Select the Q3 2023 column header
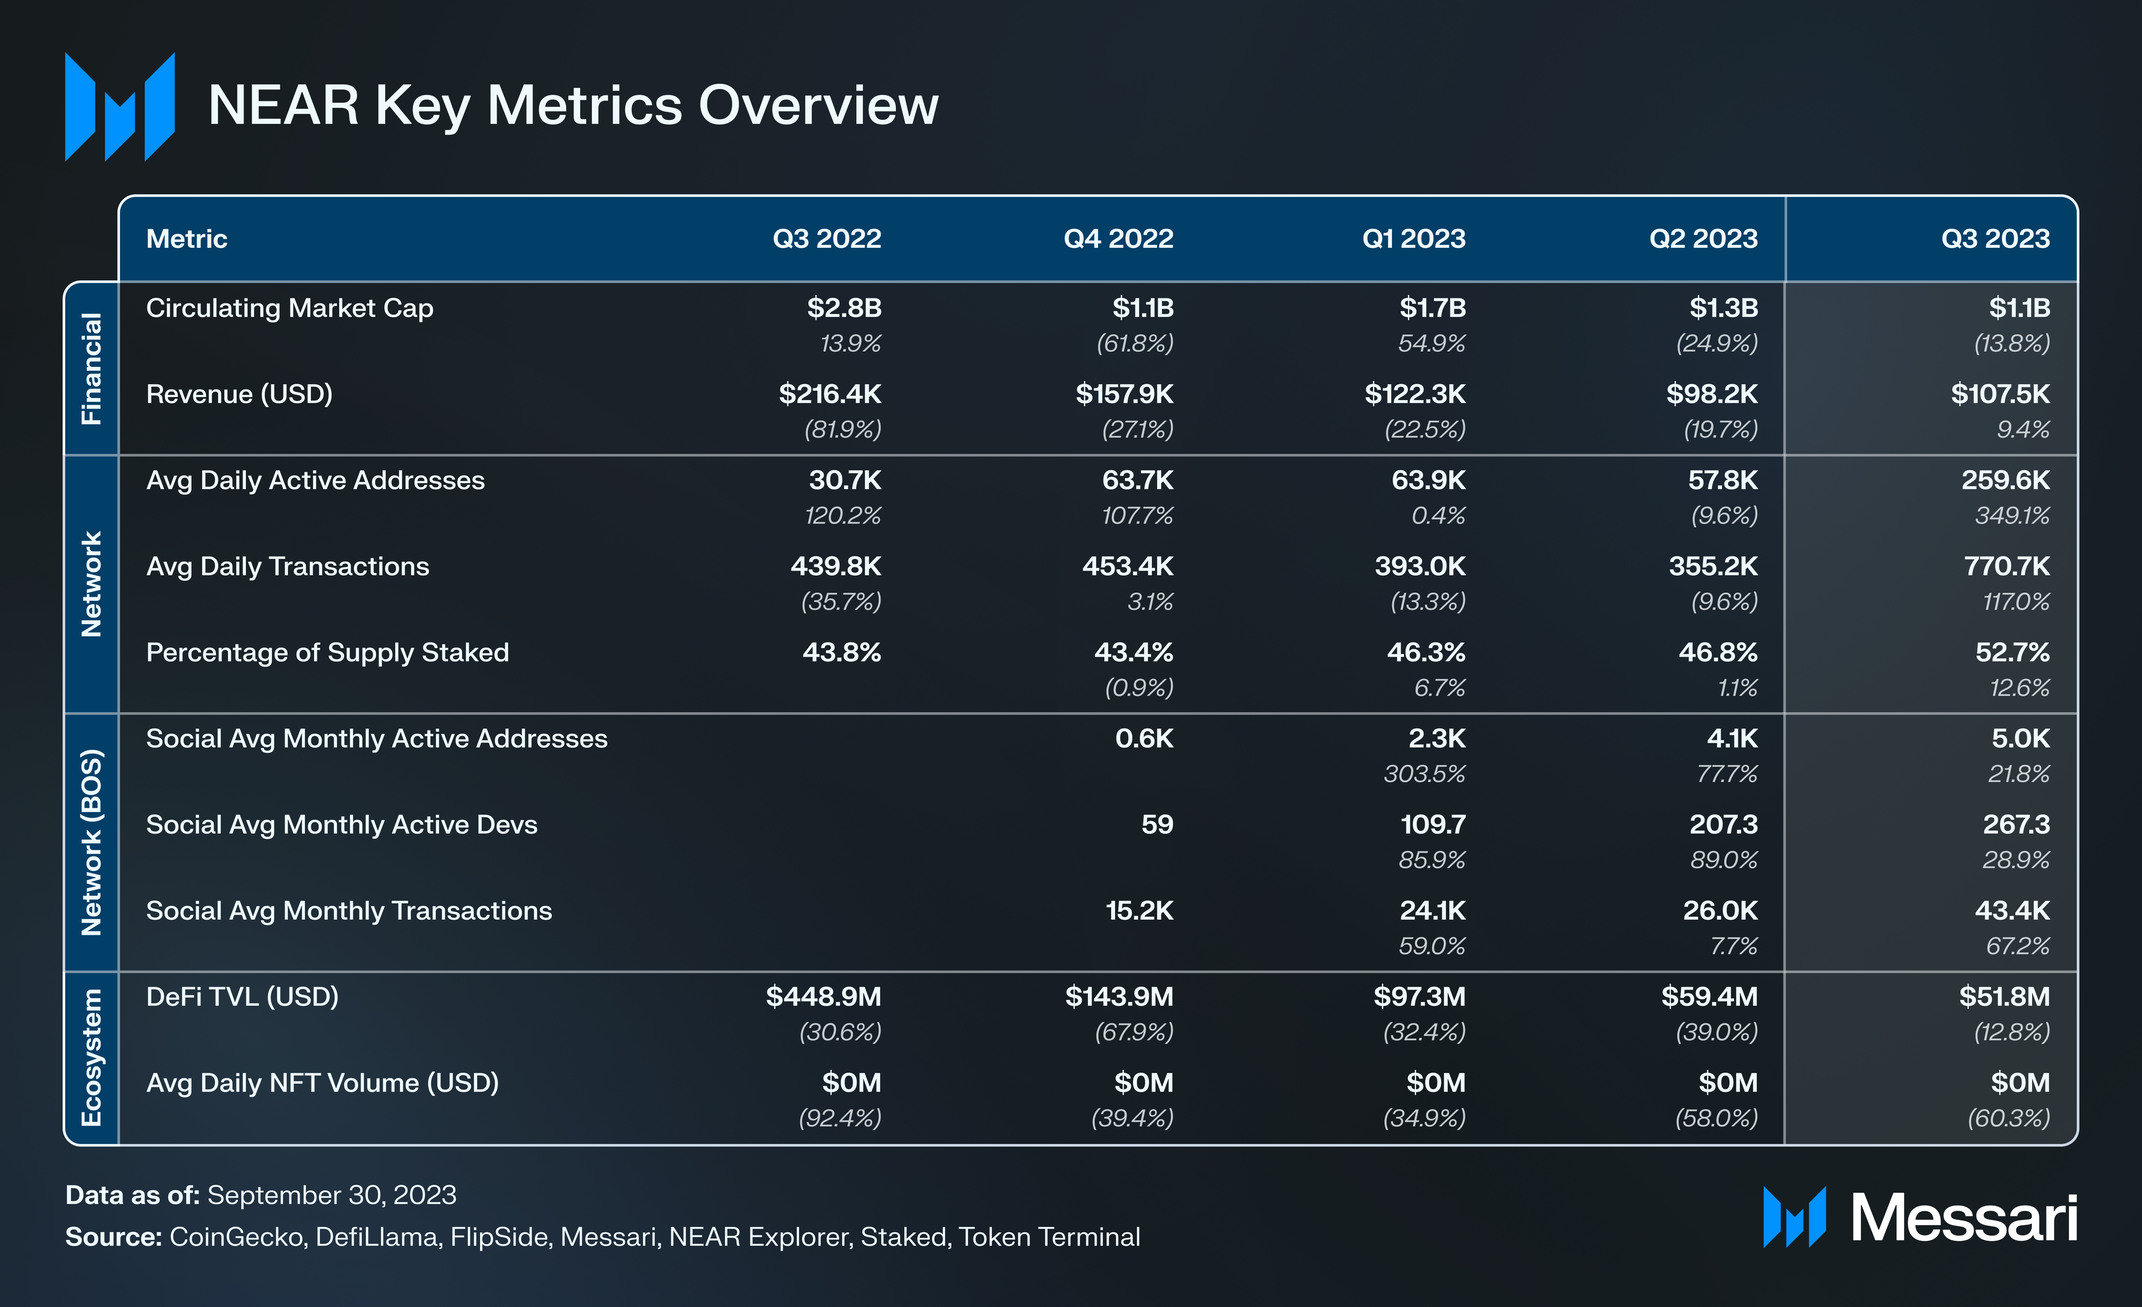The width and height of the screenshot is (2142, 1307). pos(1995,239)
